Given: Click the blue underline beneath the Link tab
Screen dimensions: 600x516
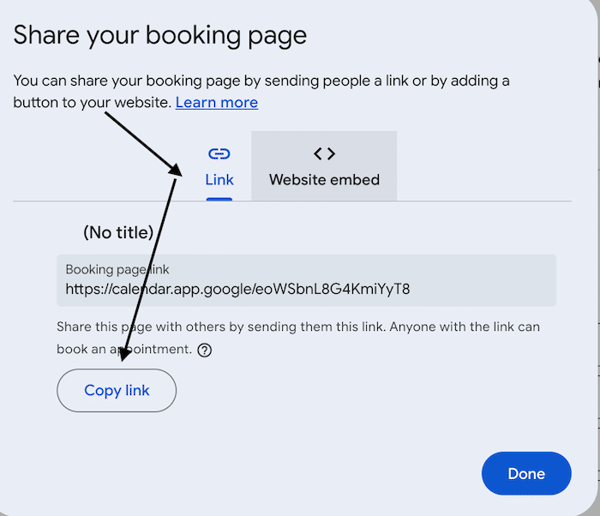Looking at the screenshot, I should [x=219, y=198].
